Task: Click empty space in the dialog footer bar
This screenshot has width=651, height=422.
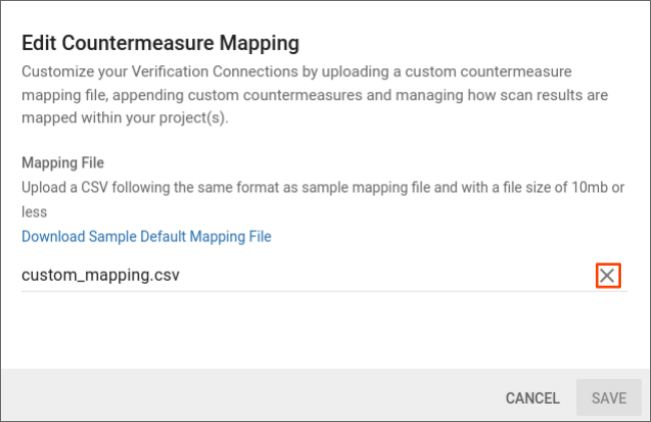Action: point(250,398)
